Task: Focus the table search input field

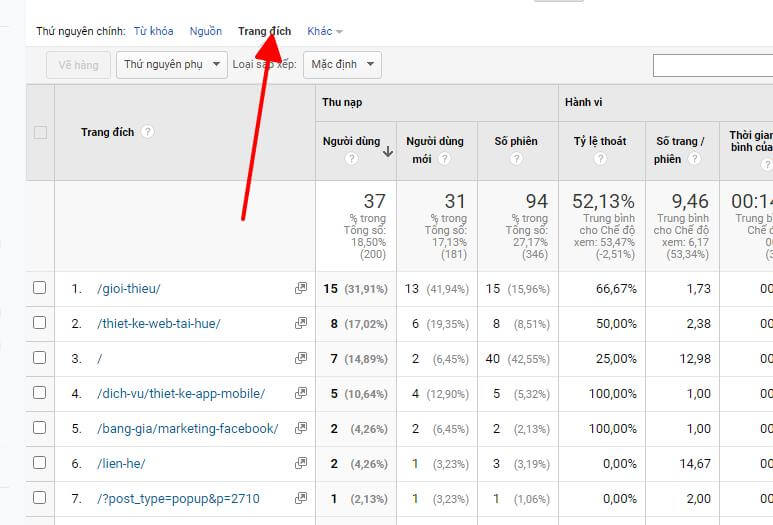Action: tap(713, 66)
